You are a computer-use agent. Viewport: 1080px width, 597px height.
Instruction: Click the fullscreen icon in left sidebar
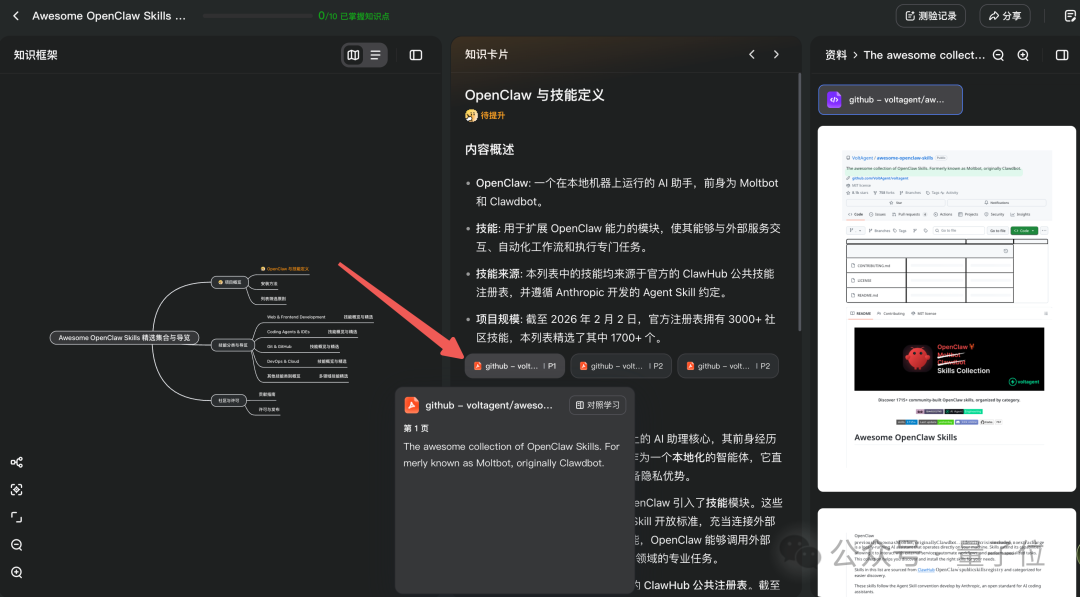click(x=16, y=517)
